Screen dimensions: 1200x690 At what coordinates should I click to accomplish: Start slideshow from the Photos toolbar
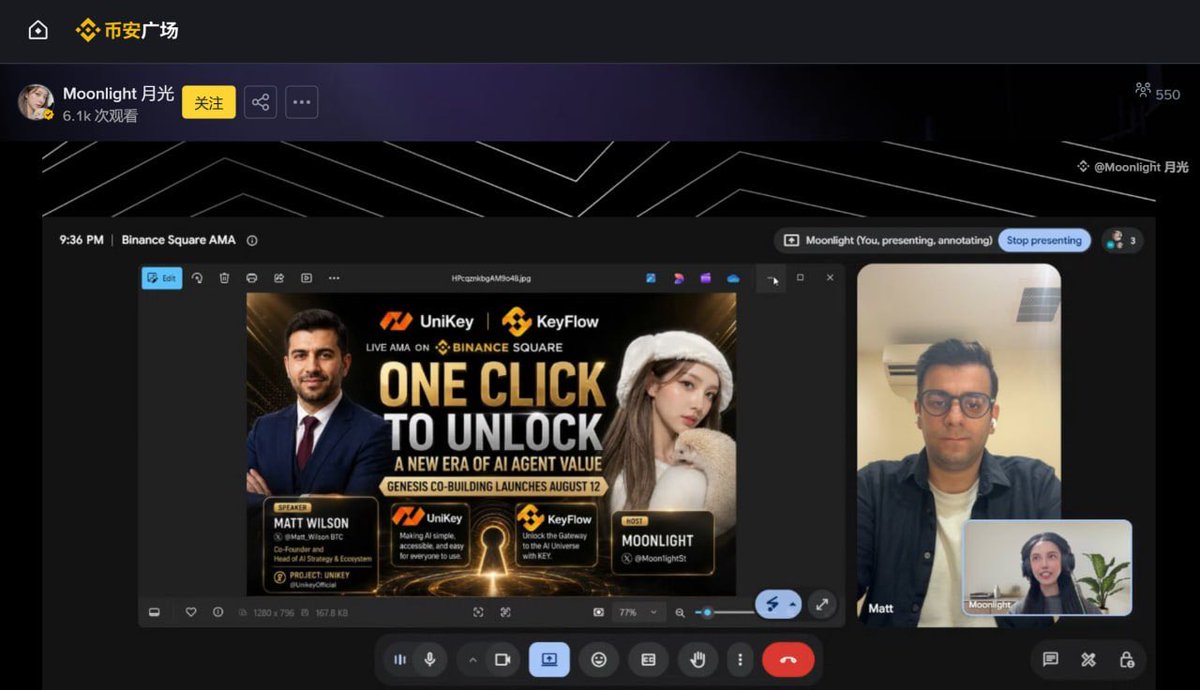click(x=307, y=278)
